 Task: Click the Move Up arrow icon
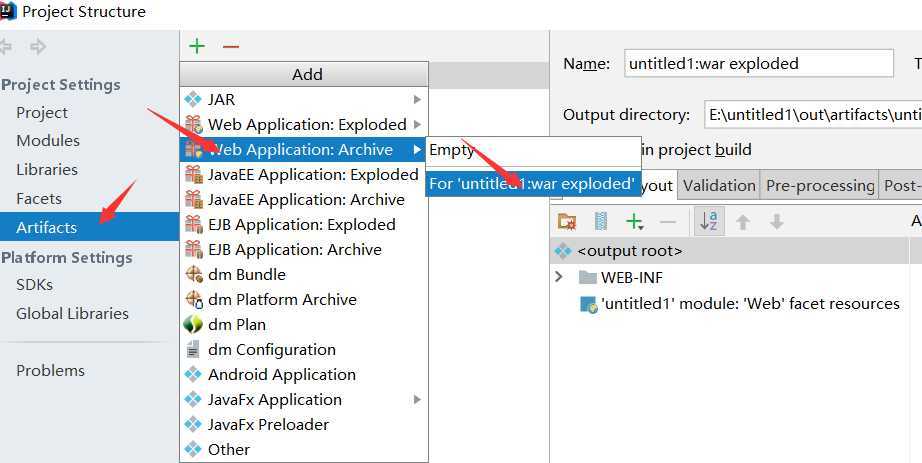743,221
